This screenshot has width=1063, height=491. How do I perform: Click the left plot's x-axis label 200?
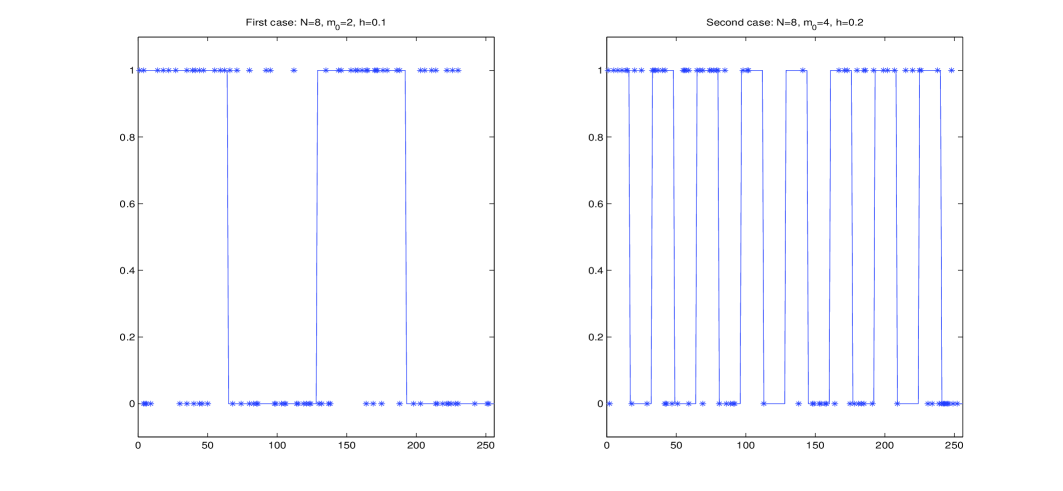pos(416,448)
